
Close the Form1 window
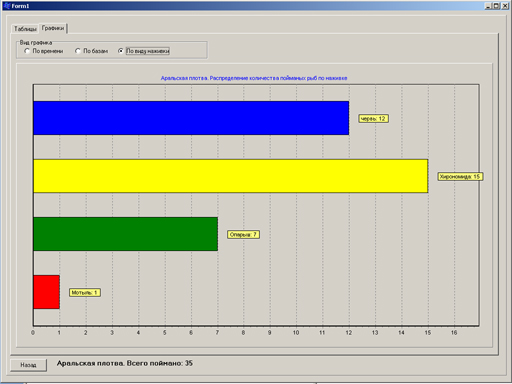(x=505, y=6)
